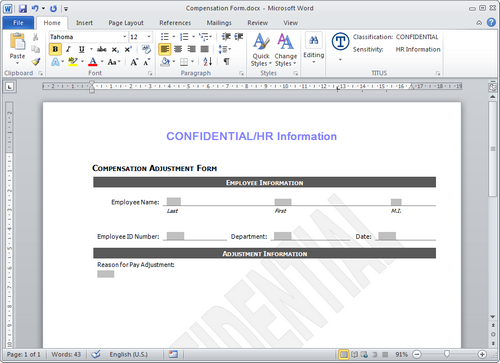The width and height of the screenshot is (500, 363).
Task: Click the Employee Name Last field
Action: click(174, 201)
